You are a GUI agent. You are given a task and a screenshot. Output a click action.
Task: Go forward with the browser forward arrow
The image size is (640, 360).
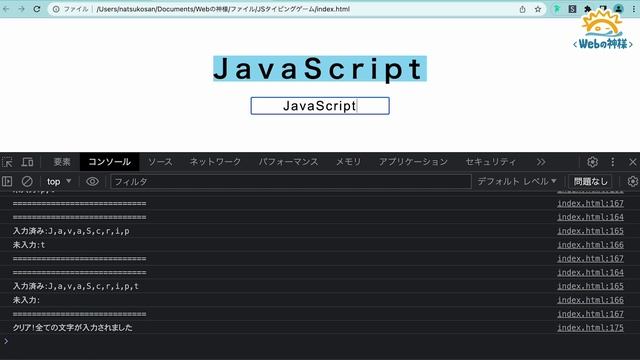(21, 9)
